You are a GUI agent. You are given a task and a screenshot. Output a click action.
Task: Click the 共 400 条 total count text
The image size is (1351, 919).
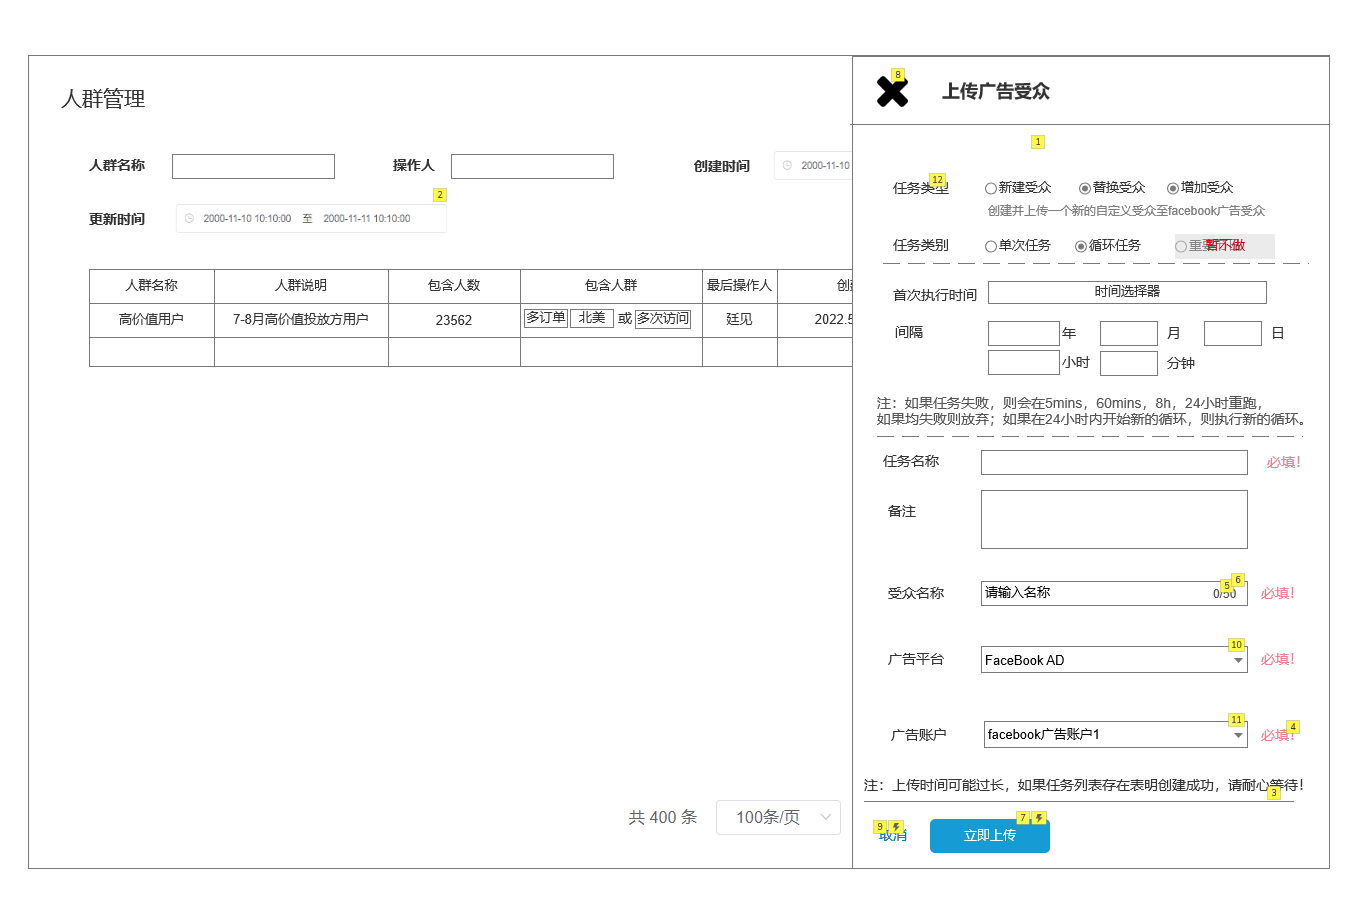click(x=663, y=817)
